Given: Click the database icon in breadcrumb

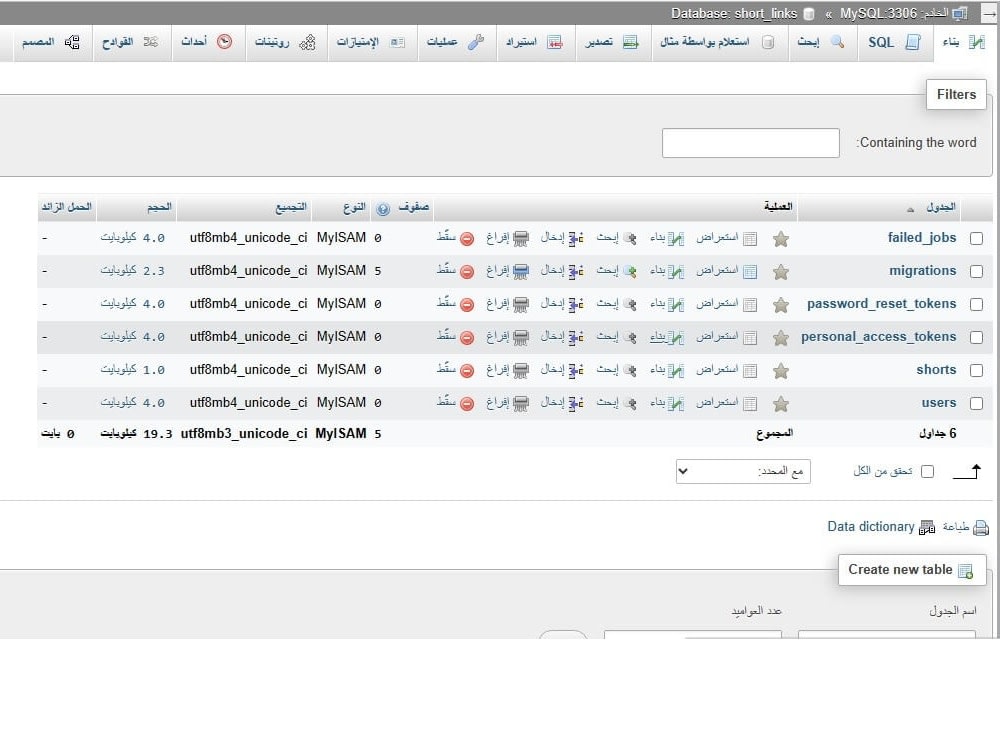Looking at the screenshot, I should 809,14.
